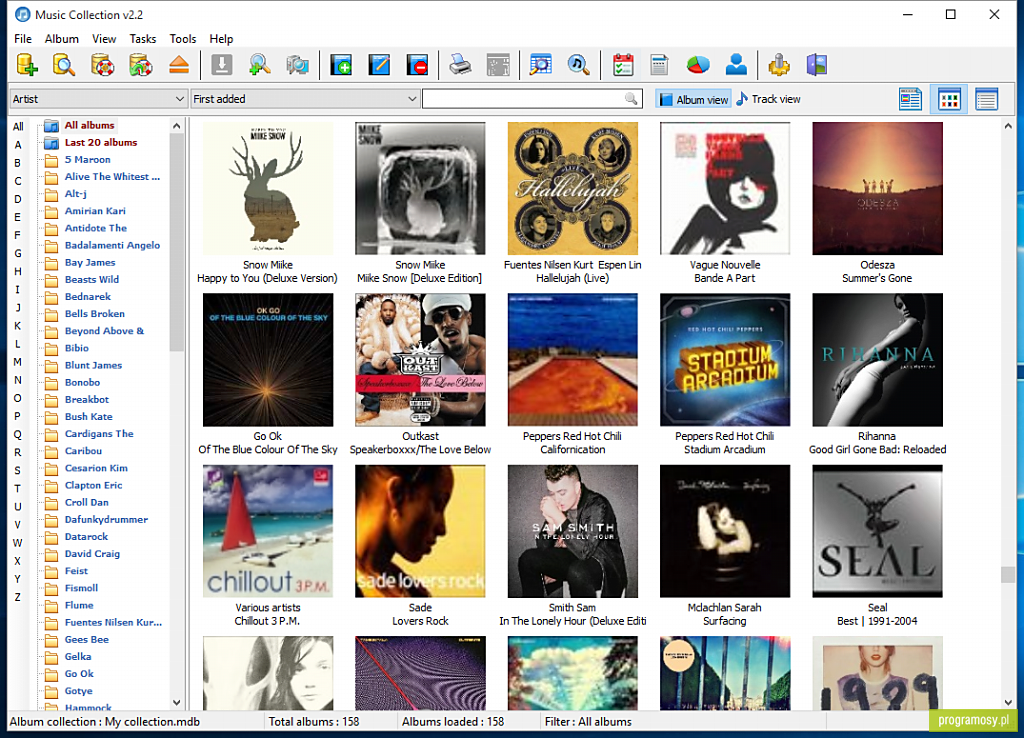Click the restore database toolbar icon
Viewport: 1024px width, 738px height.
point(140,65)
